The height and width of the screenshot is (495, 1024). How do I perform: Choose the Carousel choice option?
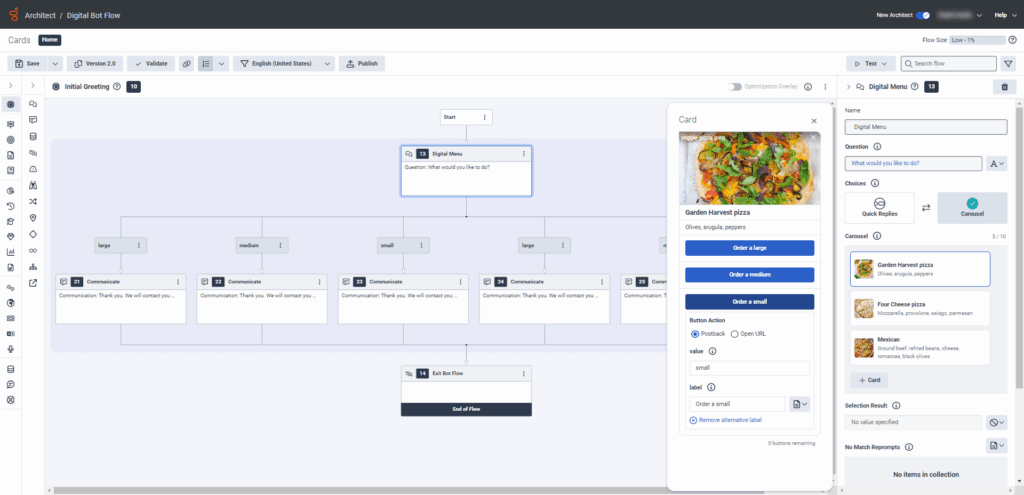coord(972,208)
